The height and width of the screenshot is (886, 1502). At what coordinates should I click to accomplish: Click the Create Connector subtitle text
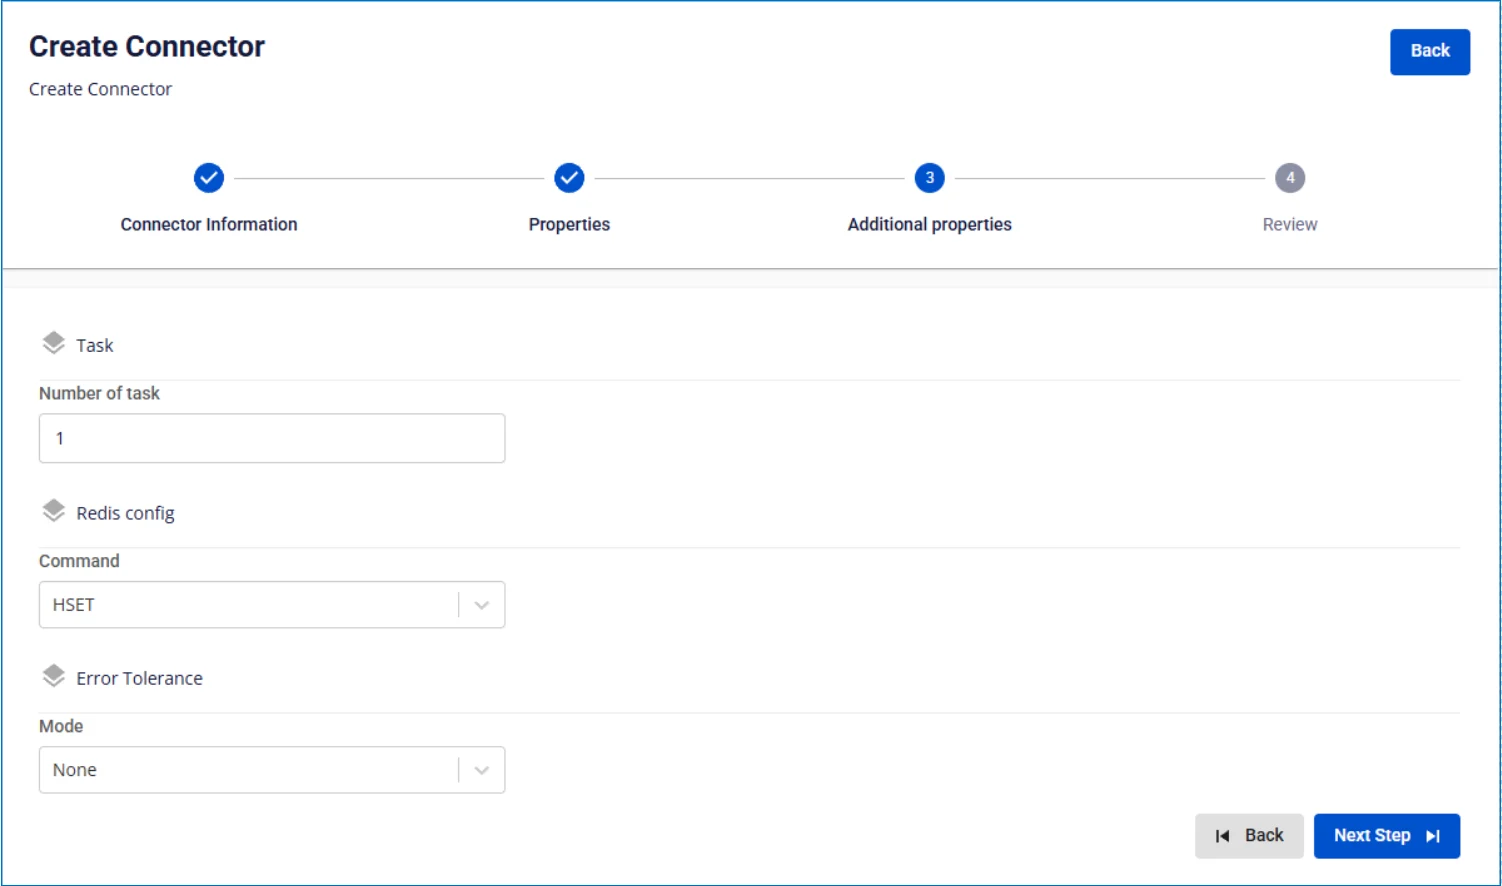[x=100, y=89]
